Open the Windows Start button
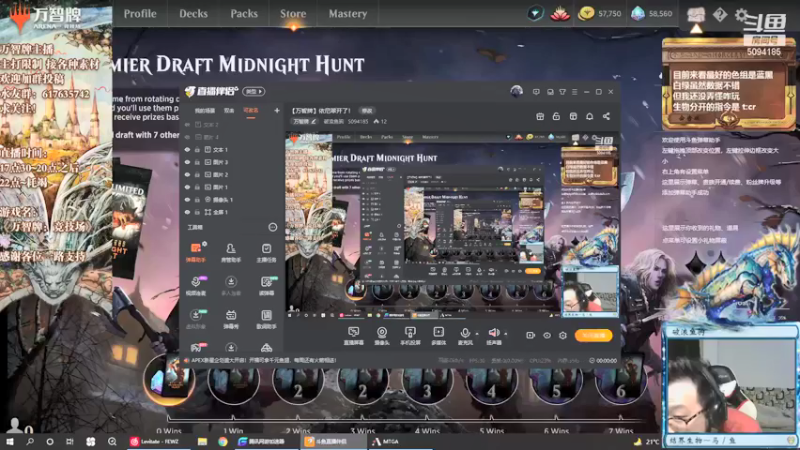Viewport: 800px width, 450px height. [10, 441]
